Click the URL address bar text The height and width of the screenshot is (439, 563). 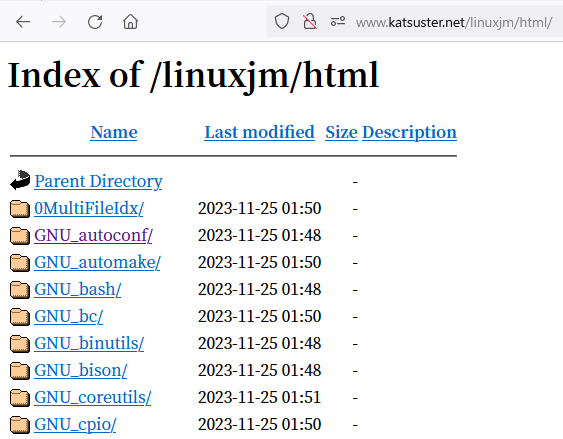click(x=454, y=23)
